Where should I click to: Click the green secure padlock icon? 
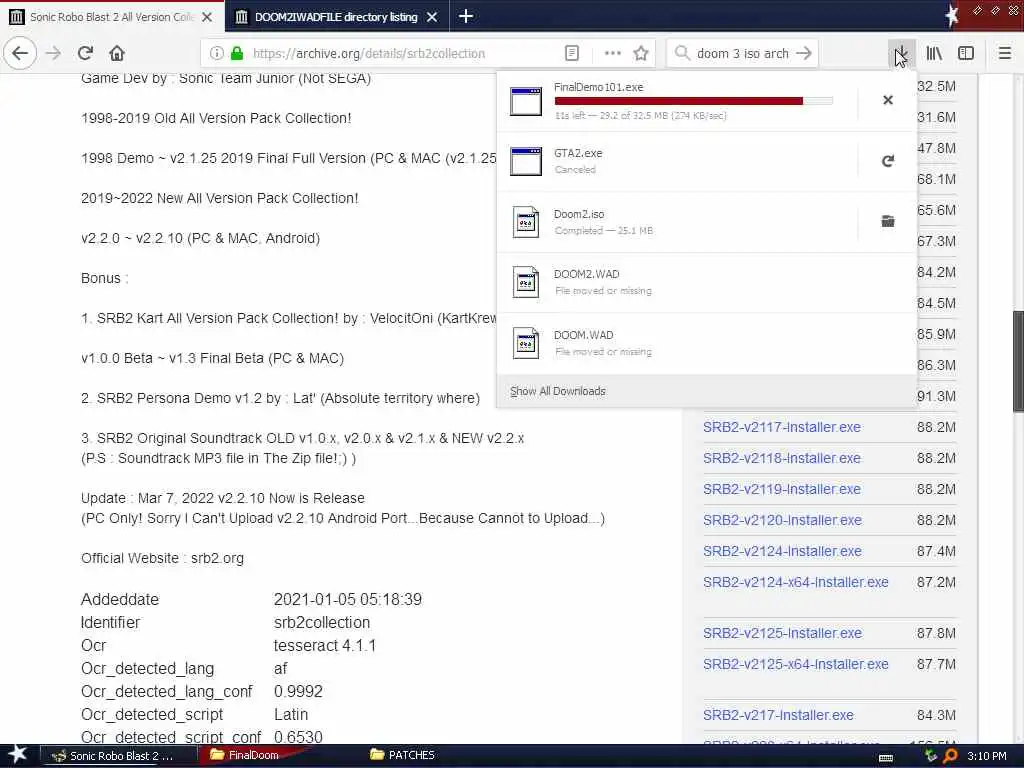tap(237, 54)
